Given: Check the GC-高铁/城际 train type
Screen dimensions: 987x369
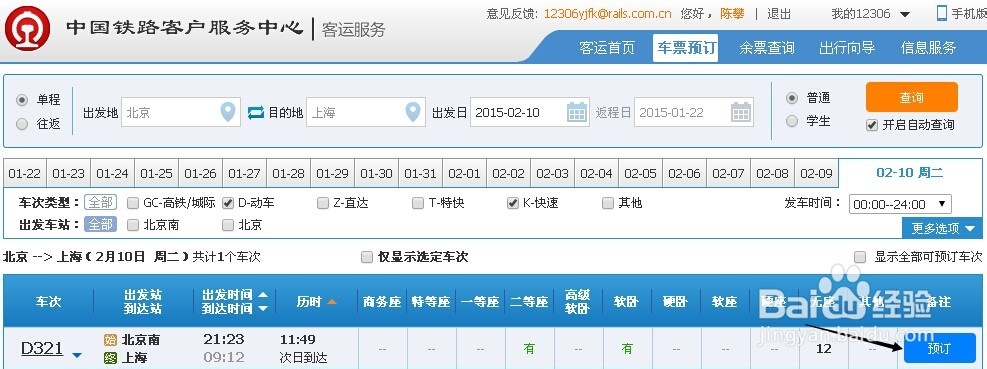Looking at the screenshot, I should 133,203.
